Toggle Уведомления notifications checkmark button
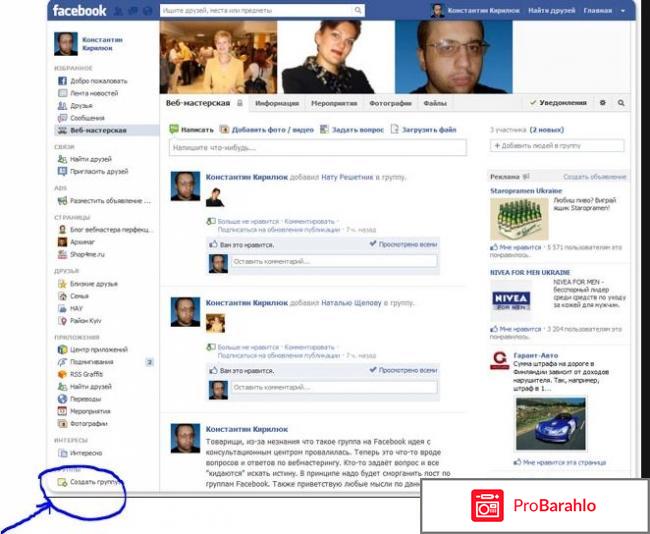The image size is (650, 534). [558, 103]
